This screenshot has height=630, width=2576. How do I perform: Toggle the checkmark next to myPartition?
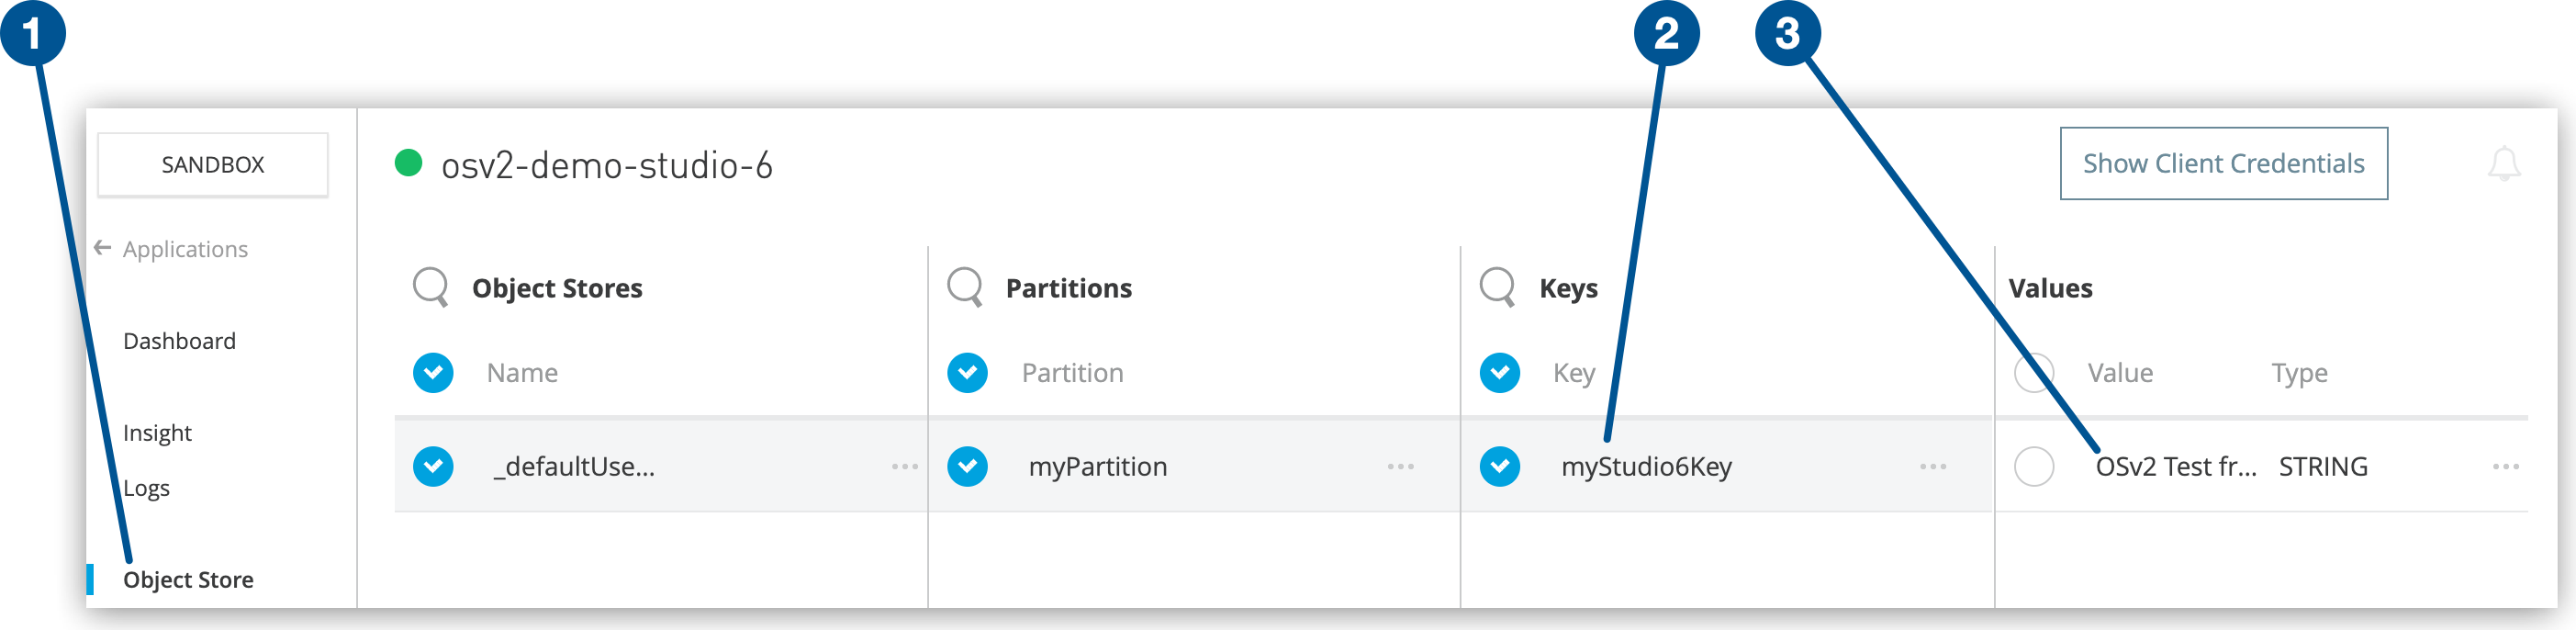967,466
